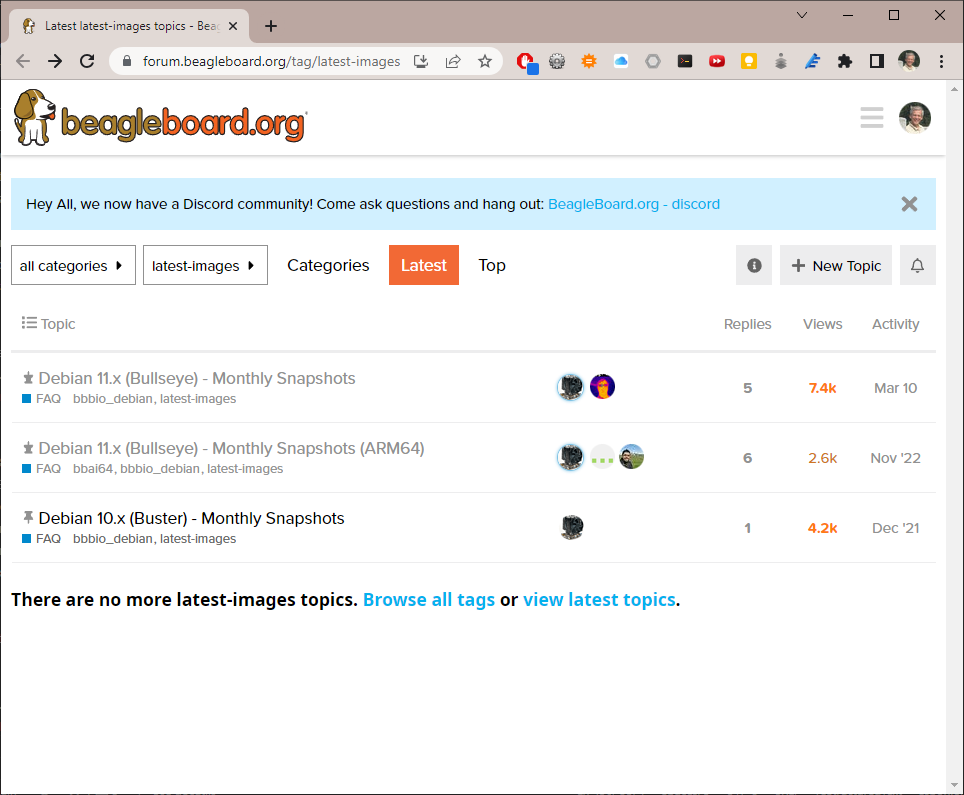
Task: Open the Chrome browser menu
Action: click(943, 61)
